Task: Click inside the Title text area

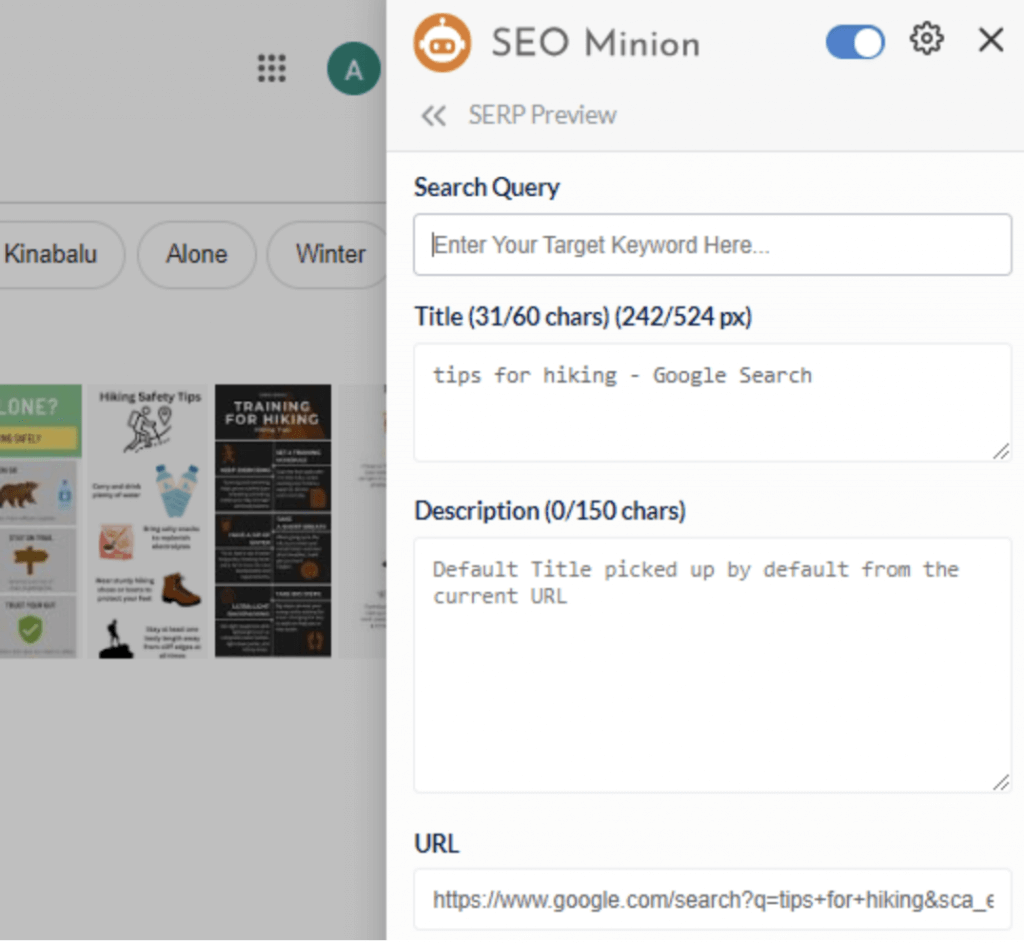Action: pos(712,402)
